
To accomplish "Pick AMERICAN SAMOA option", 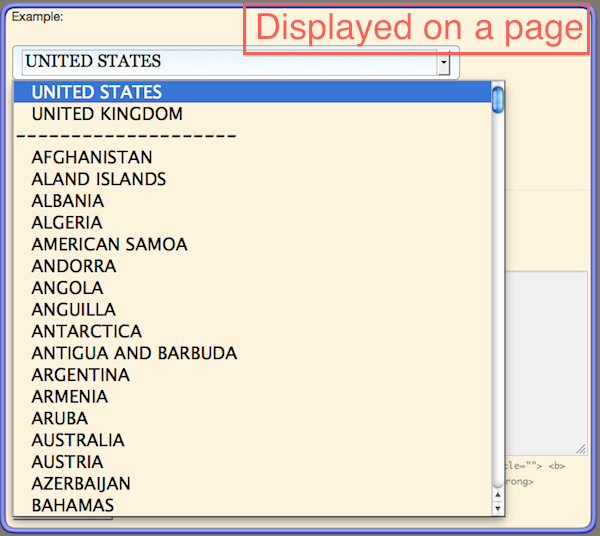I will pyautogui.click(x=253, y=244).
